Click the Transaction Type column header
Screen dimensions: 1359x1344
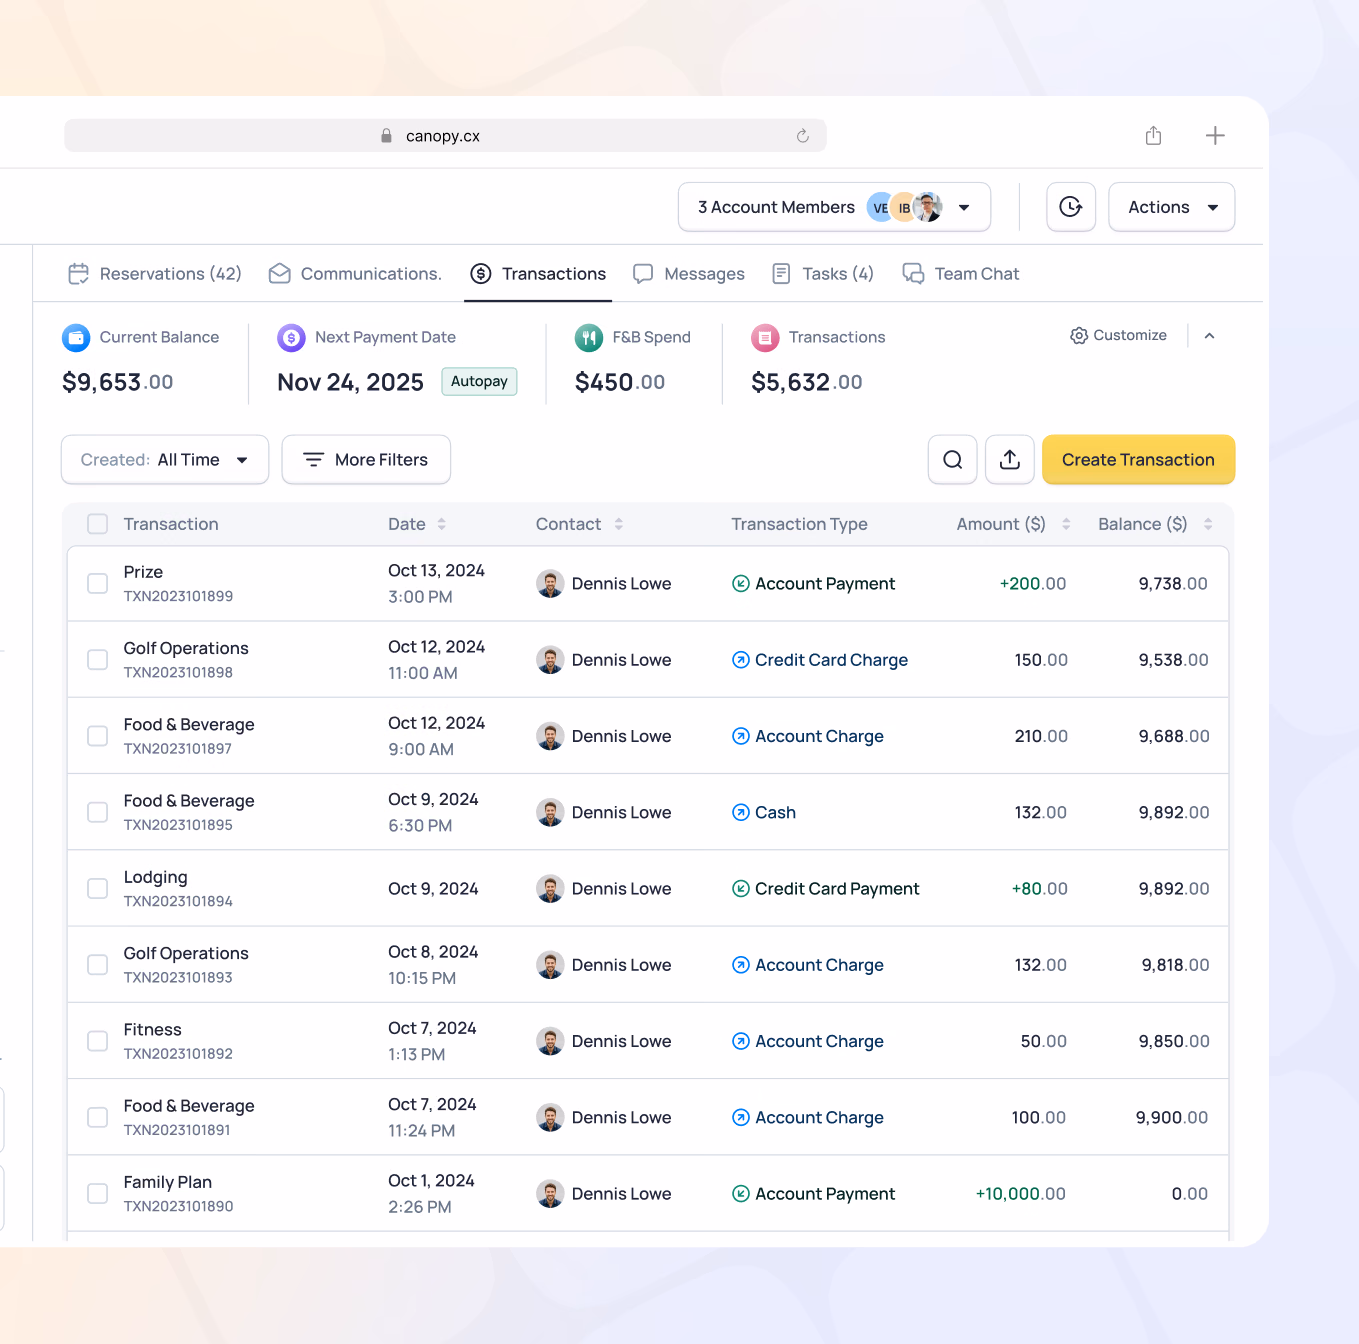(799, 524)
